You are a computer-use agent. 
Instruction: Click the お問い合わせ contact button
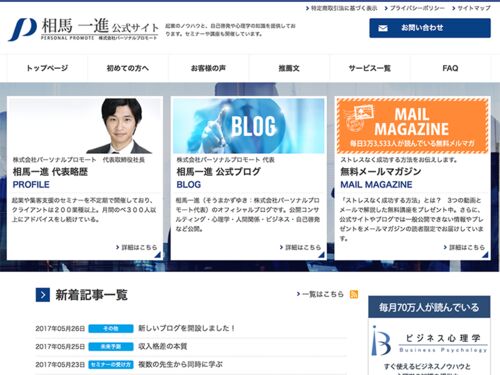430,28
